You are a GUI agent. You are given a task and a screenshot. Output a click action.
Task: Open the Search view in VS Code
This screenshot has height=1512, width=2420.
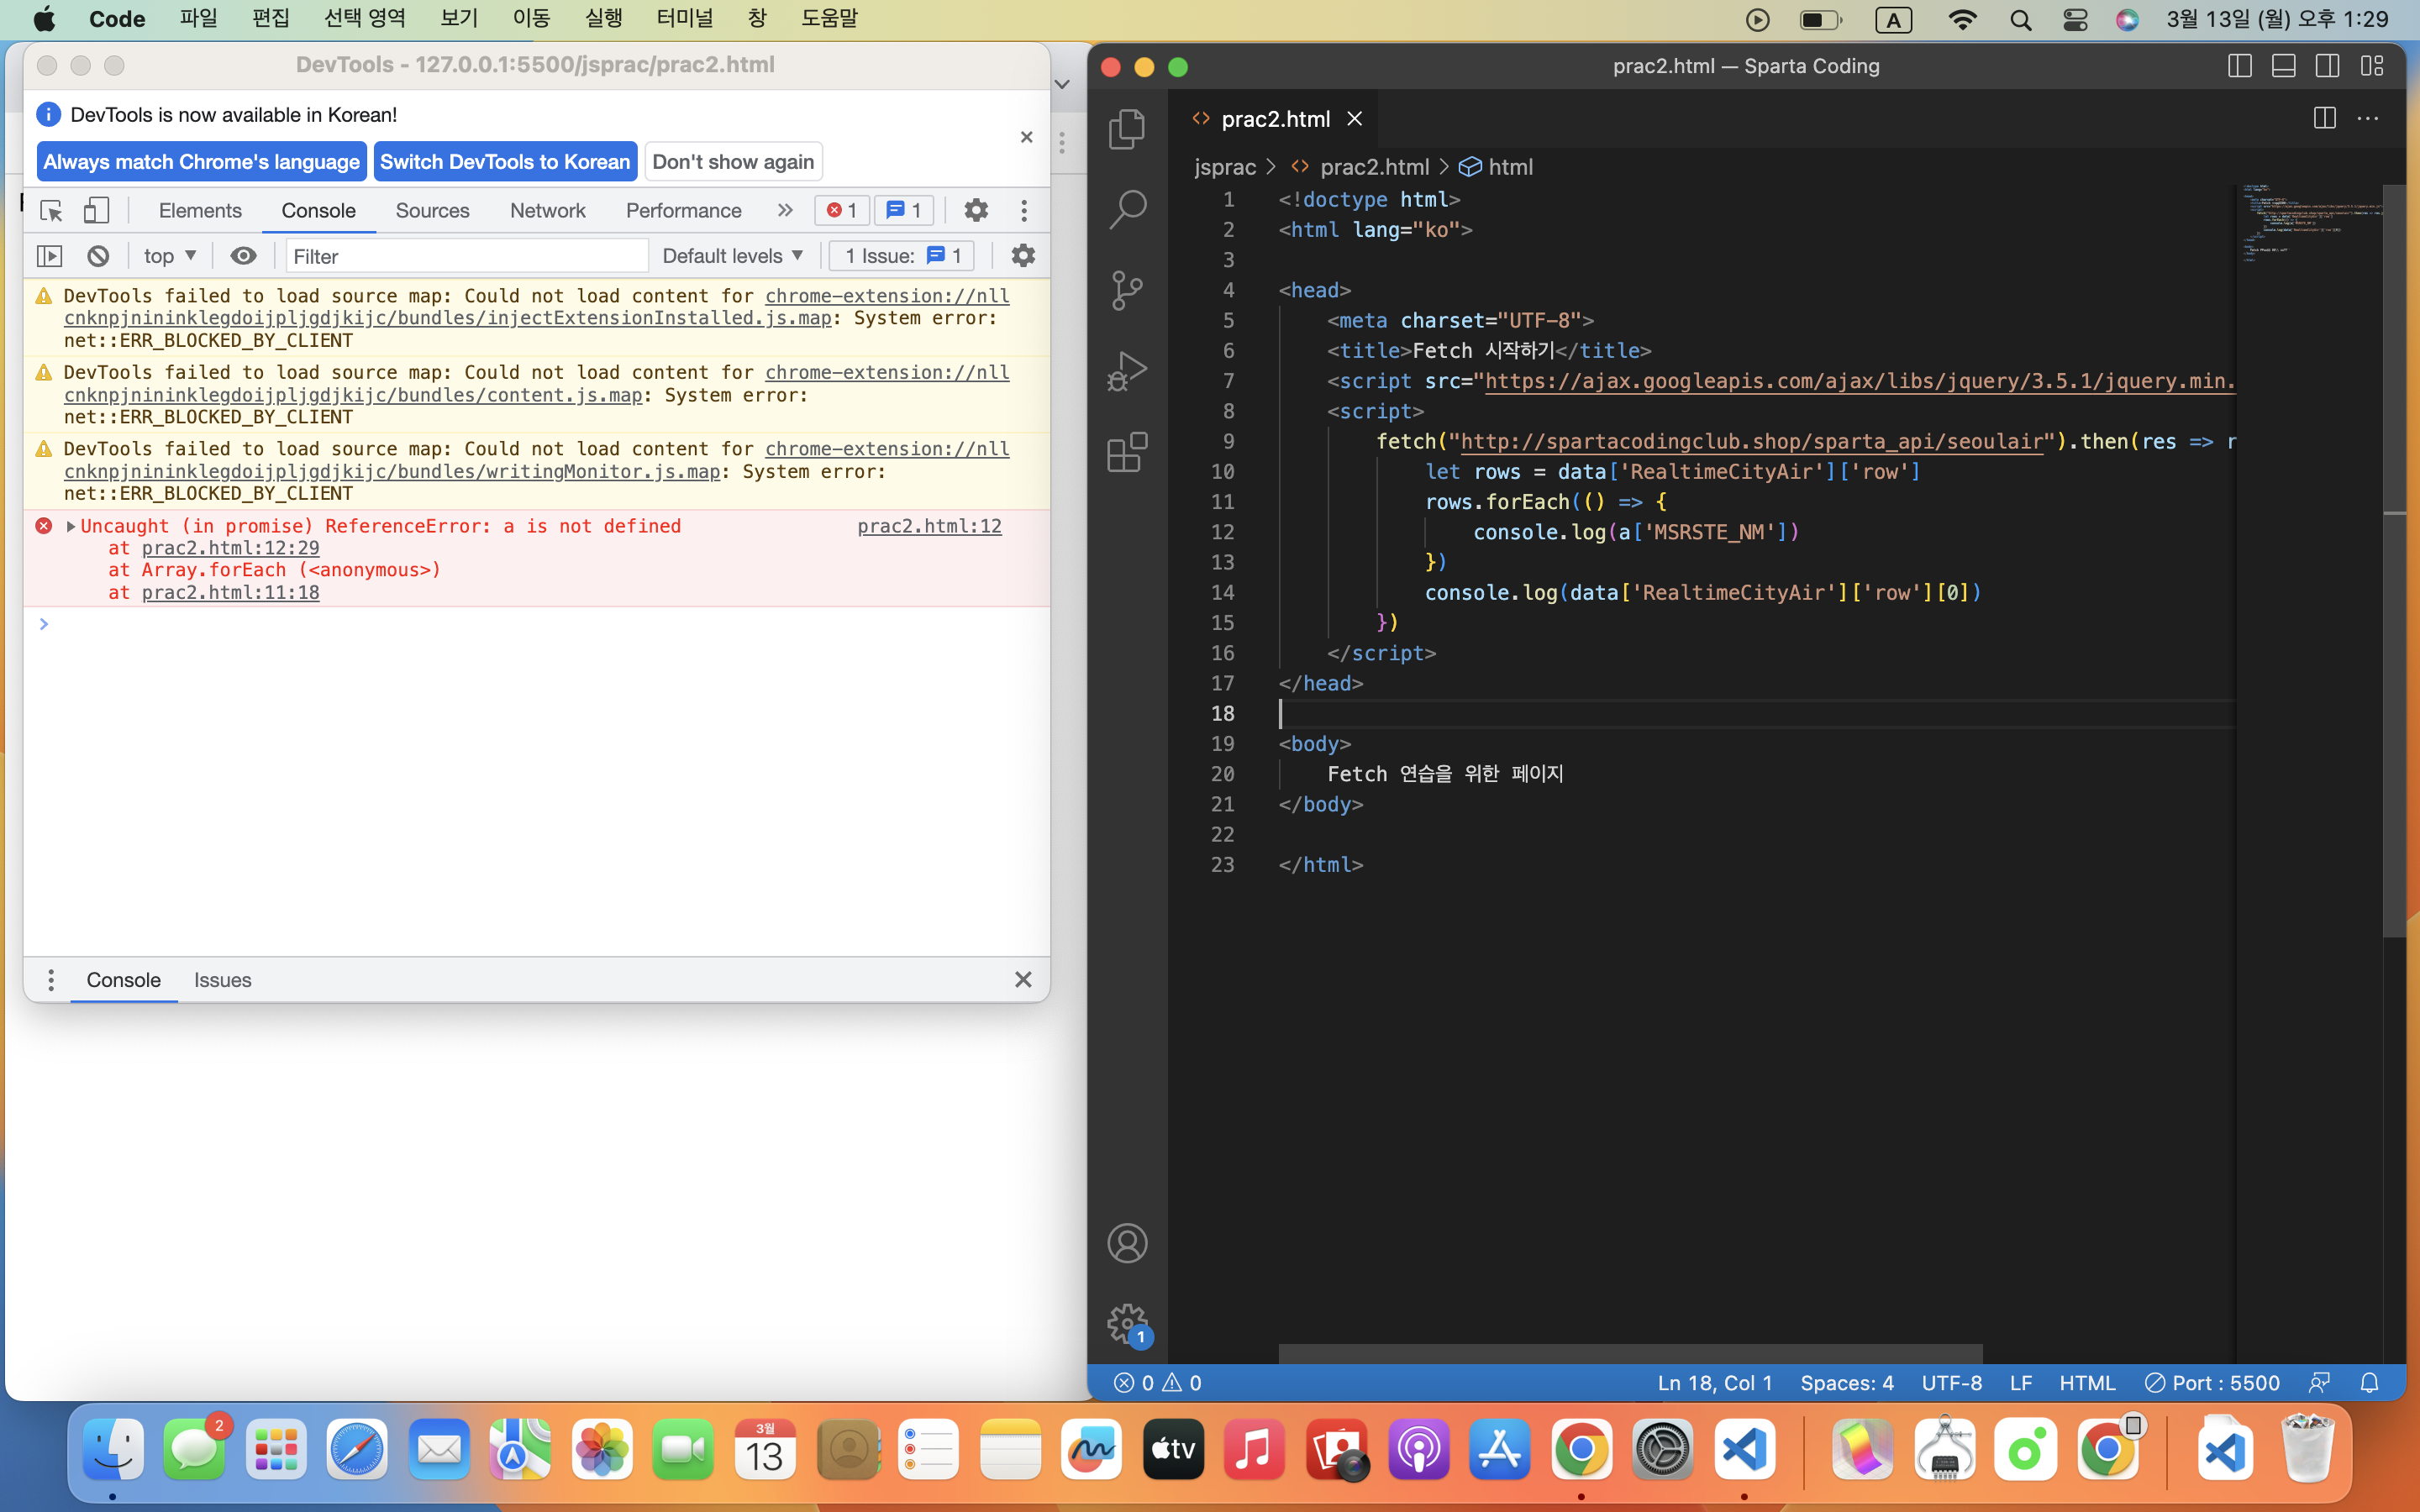click(1127, 209)
